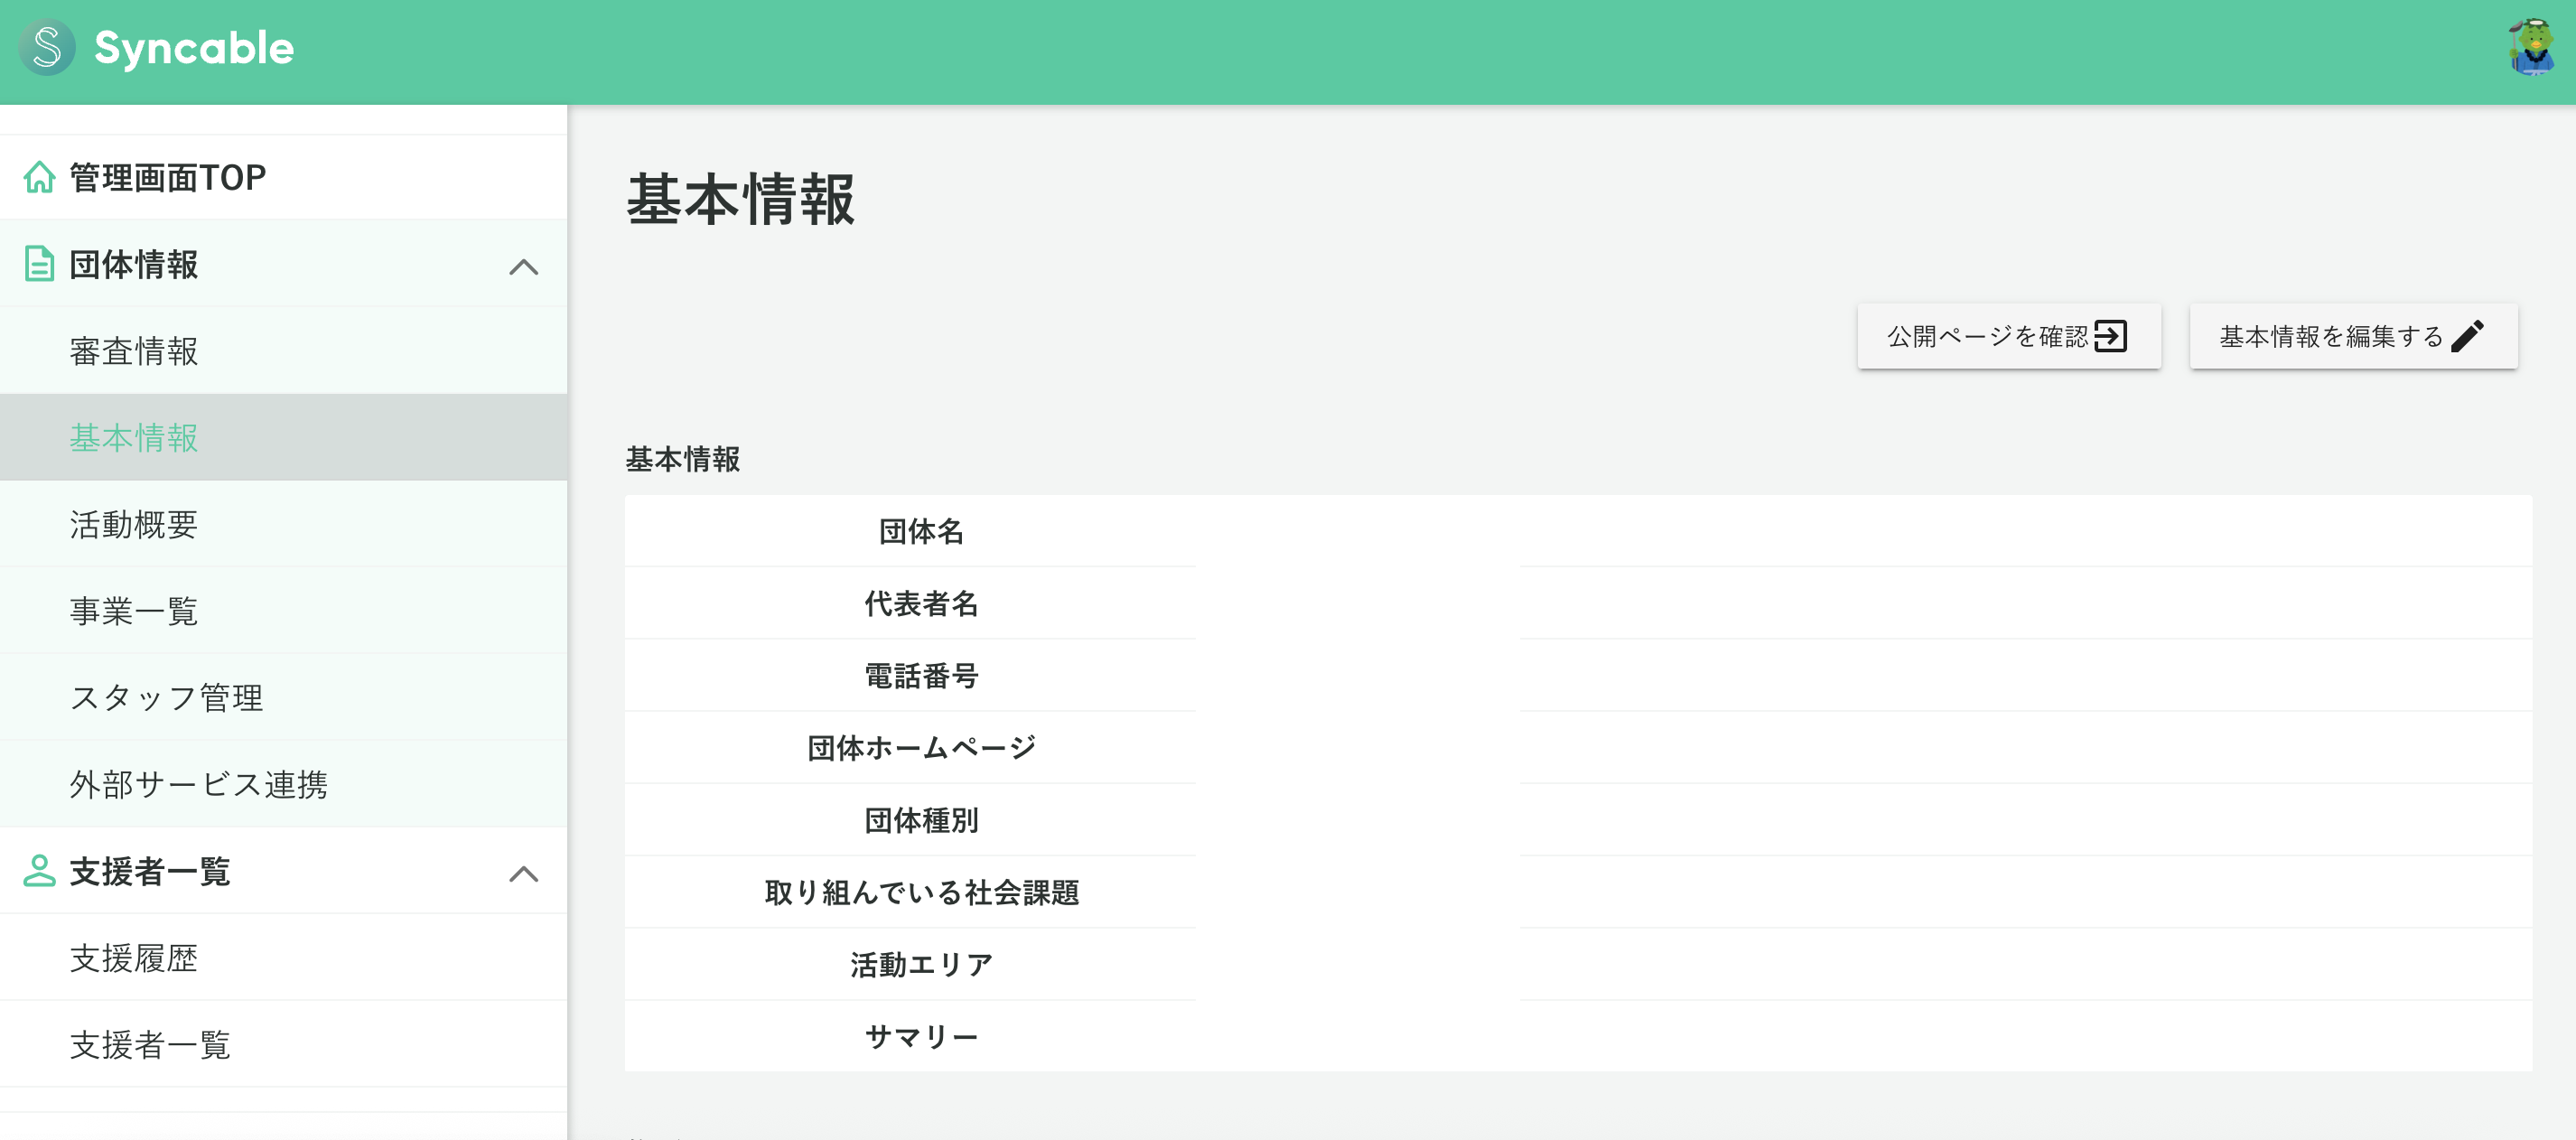
Task: Collapse the 団体情報 section with its chevron
Action: (523, 265)
